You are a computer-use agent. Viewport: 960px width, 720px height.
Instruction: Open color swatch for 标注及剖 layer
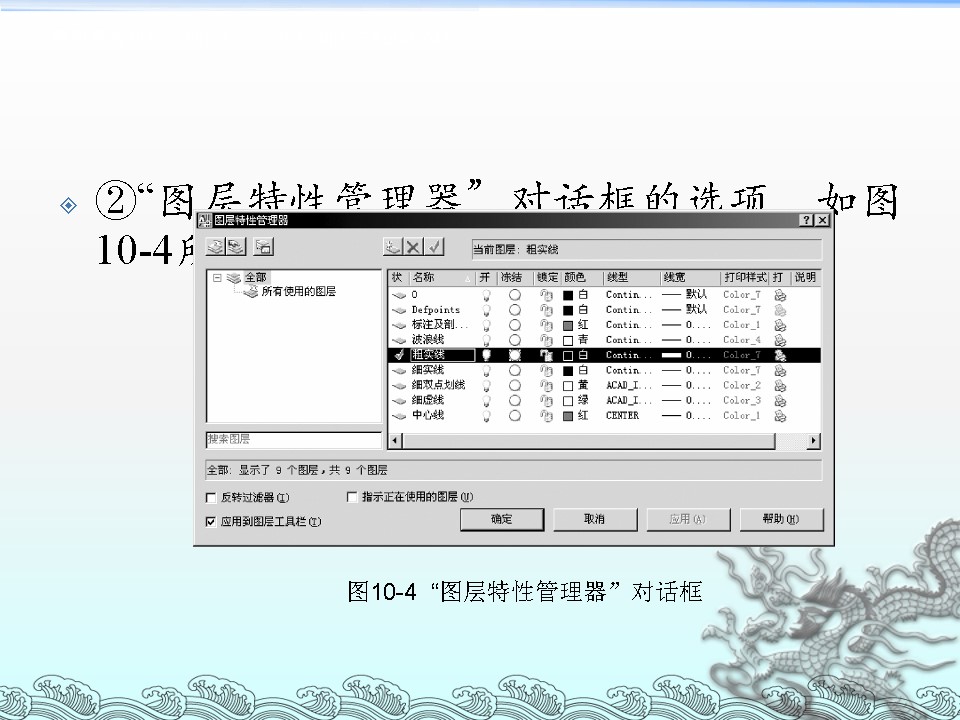tap(568, 325)
